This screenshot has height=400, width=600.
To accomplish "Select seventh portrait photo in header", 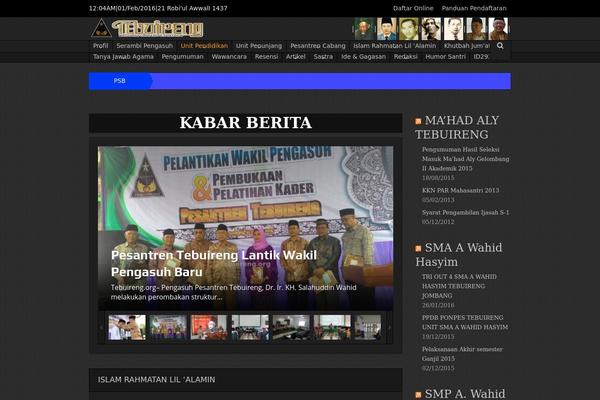I will click(x=498, y=29).
